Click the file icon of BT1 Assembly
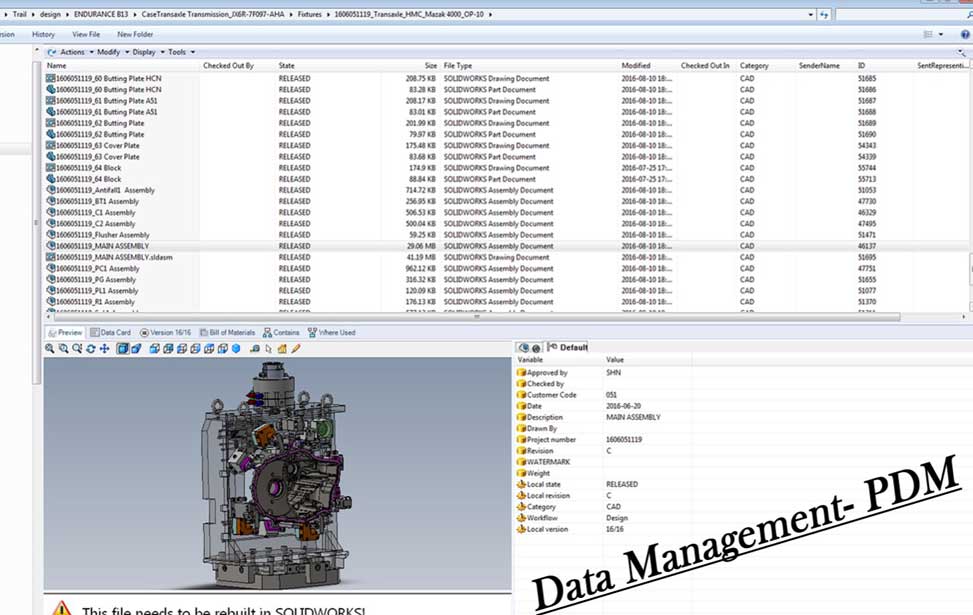Screen dimensions: 973x615 pos(51,201)
